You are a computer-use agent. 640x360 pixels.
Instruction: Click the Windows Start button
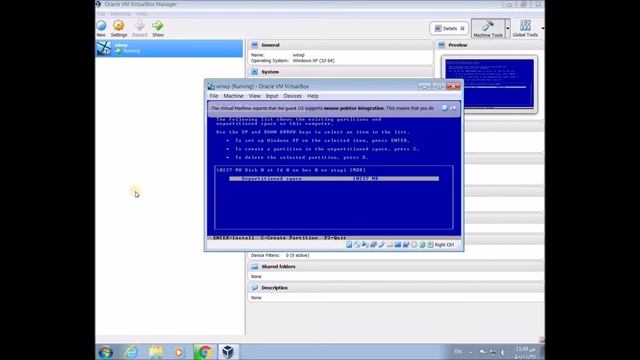pos(106,352)
